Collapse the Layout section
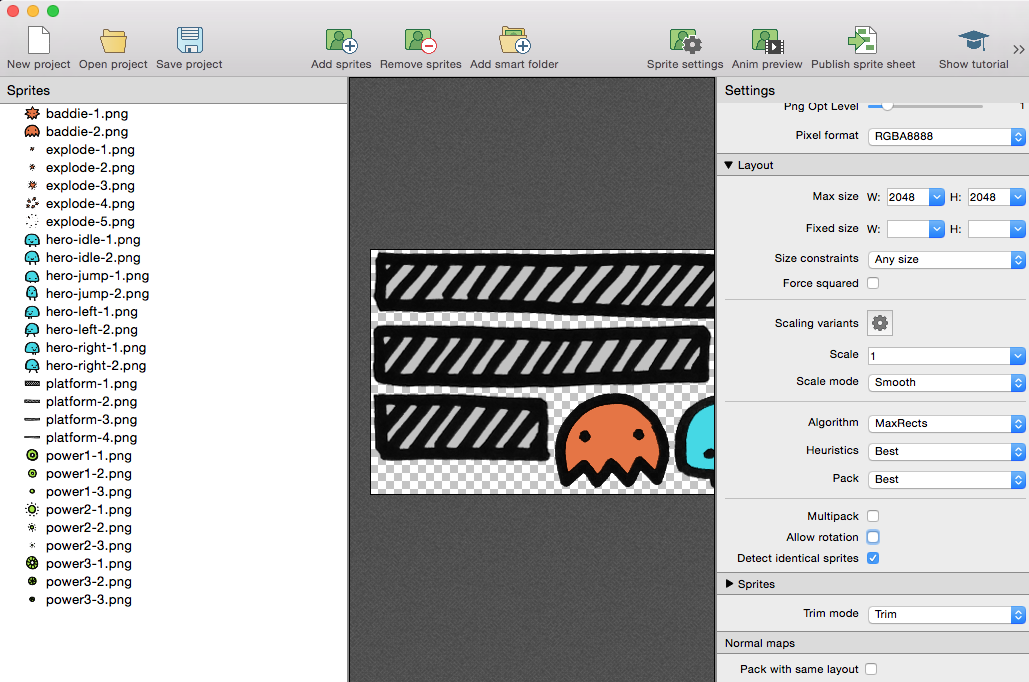 tap(728, 165)
